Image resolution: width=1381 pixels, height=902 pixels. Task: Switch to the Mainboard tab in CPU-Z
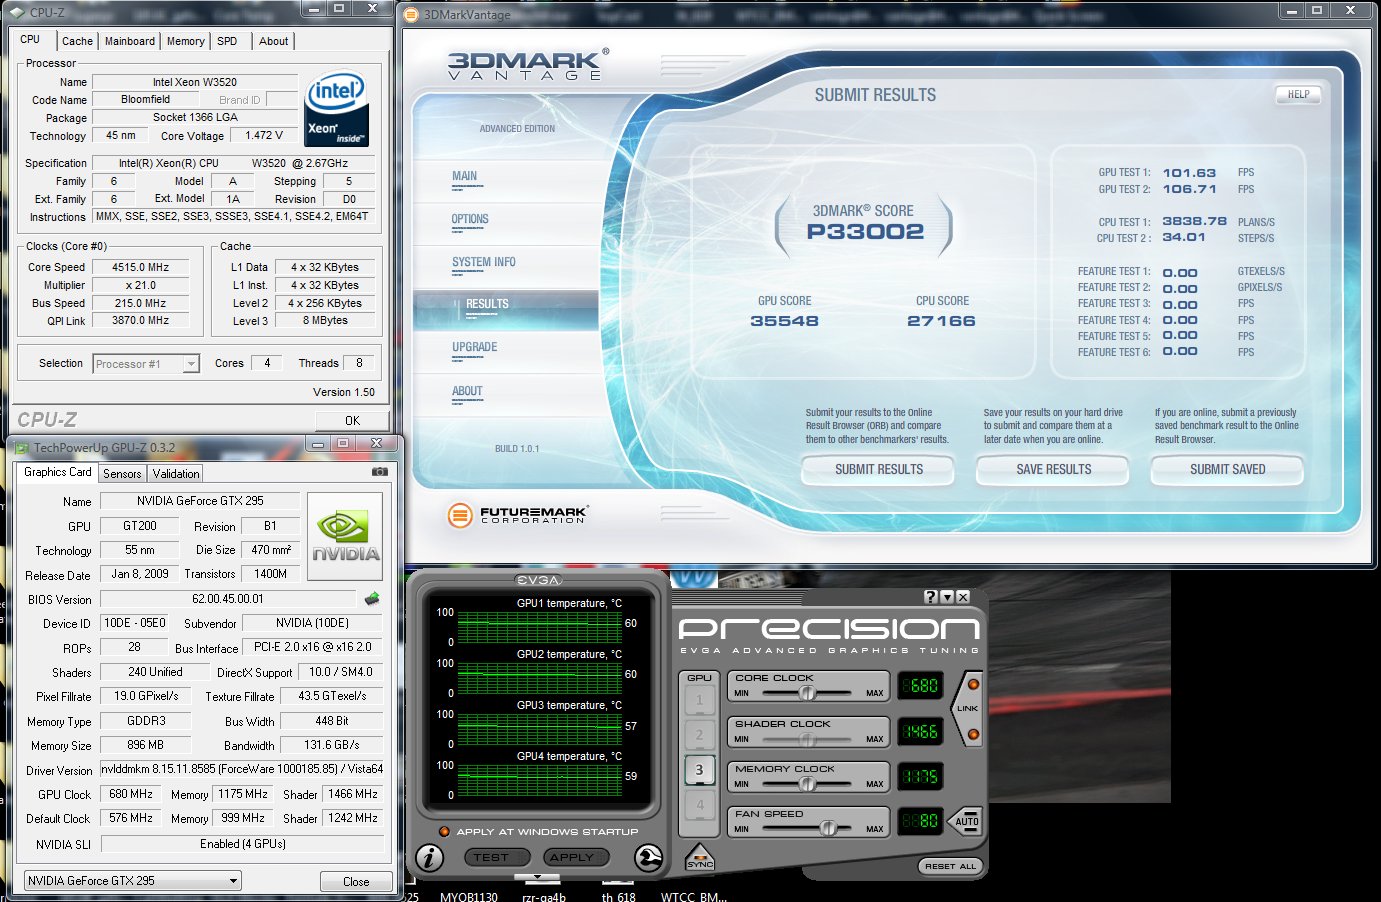point(130,41)
